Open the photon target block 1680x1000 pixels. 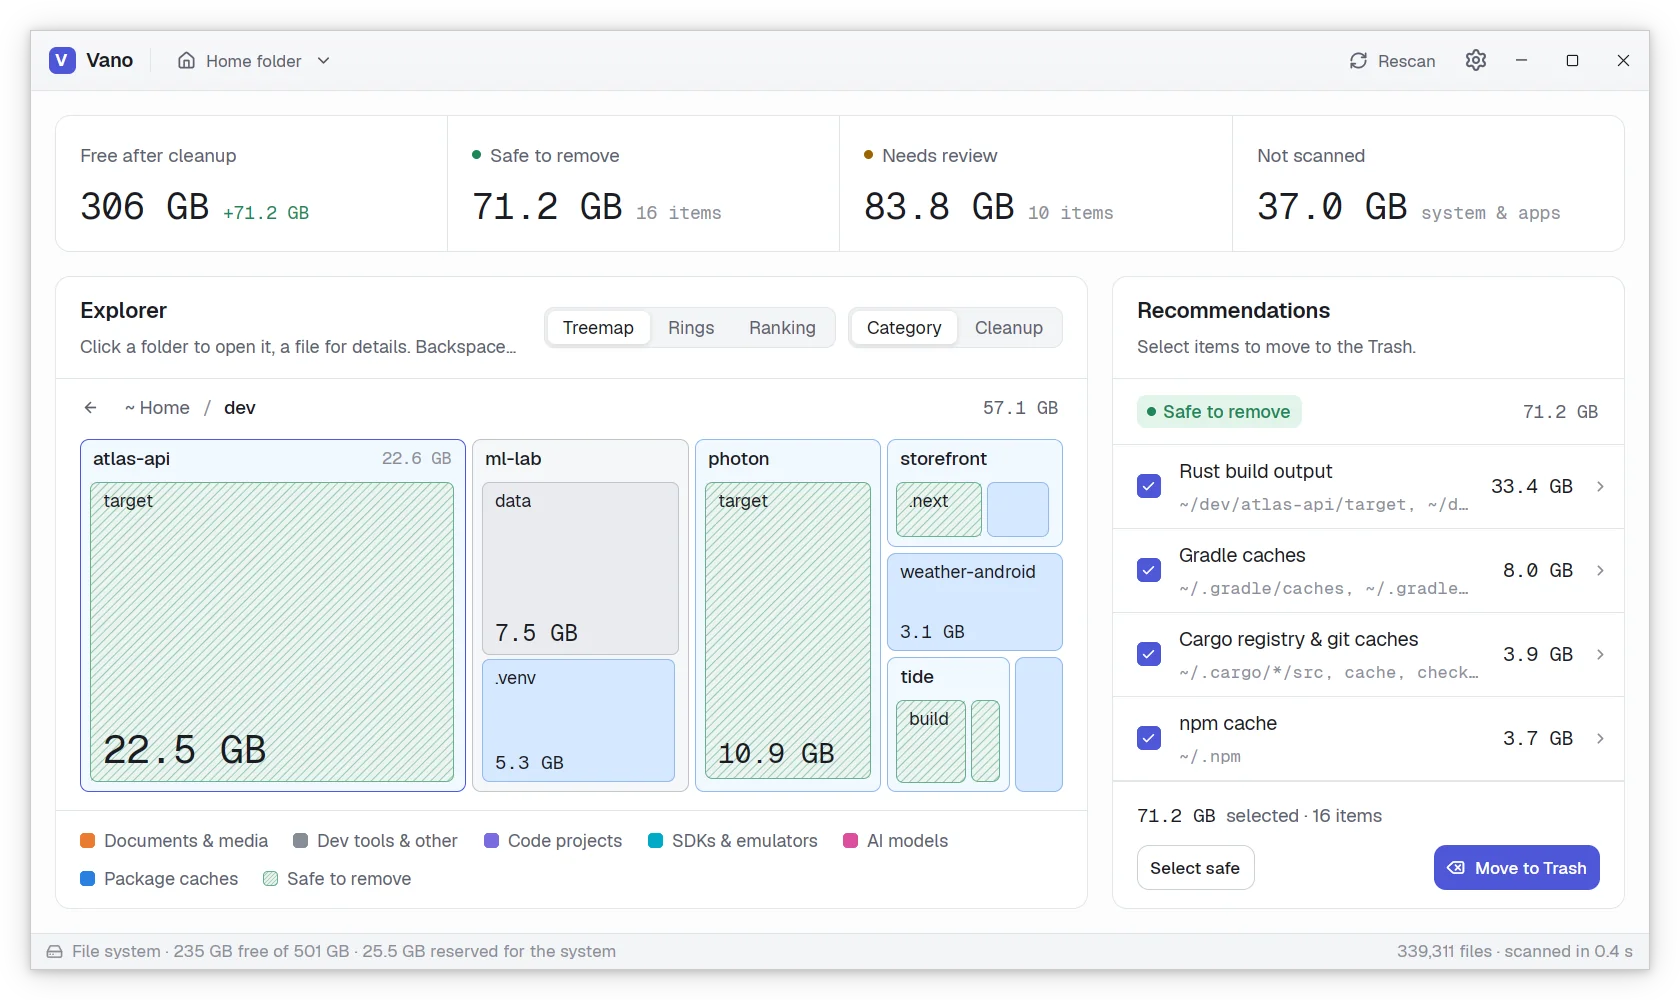click(x=788, y=630)
